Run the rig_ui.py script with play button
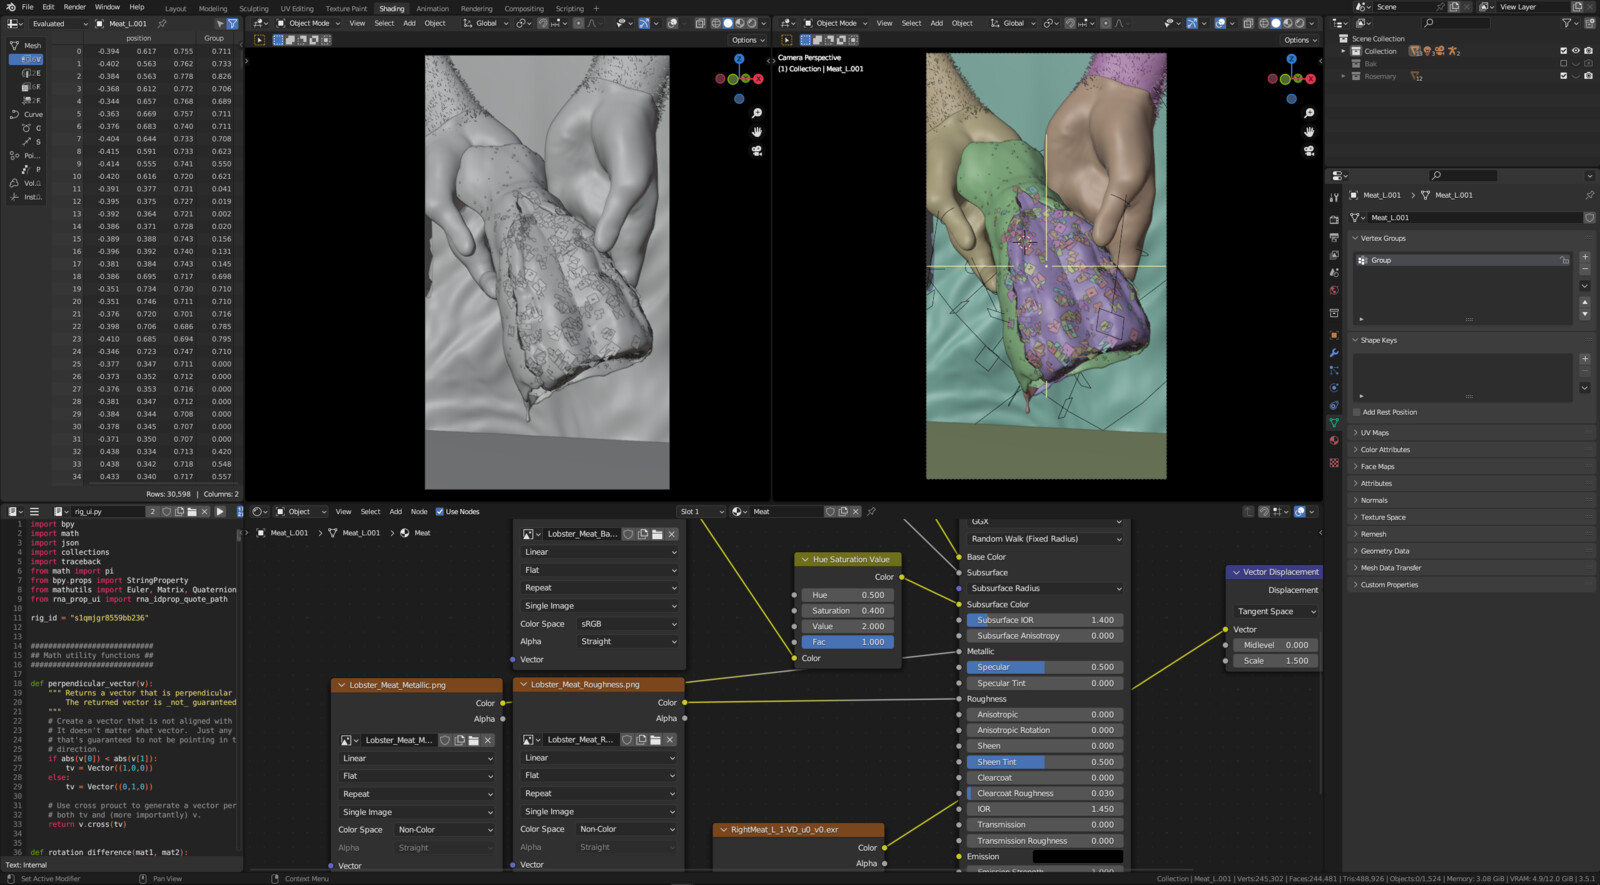Screen dimensions: 1600x885 click(x=220, y=511)
